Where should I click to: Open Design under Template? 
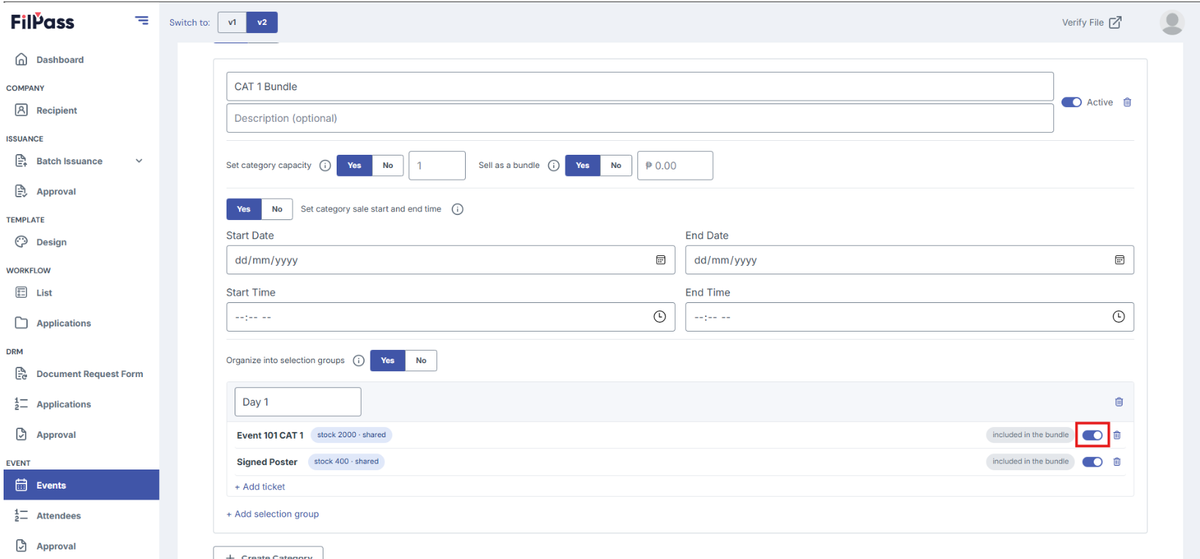click(52, 242)
